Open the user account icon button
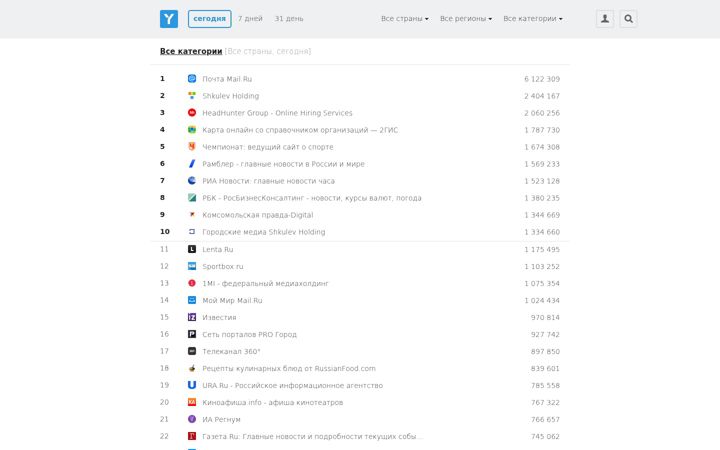The width and height of the screenshot is (720, 450). 605,19
